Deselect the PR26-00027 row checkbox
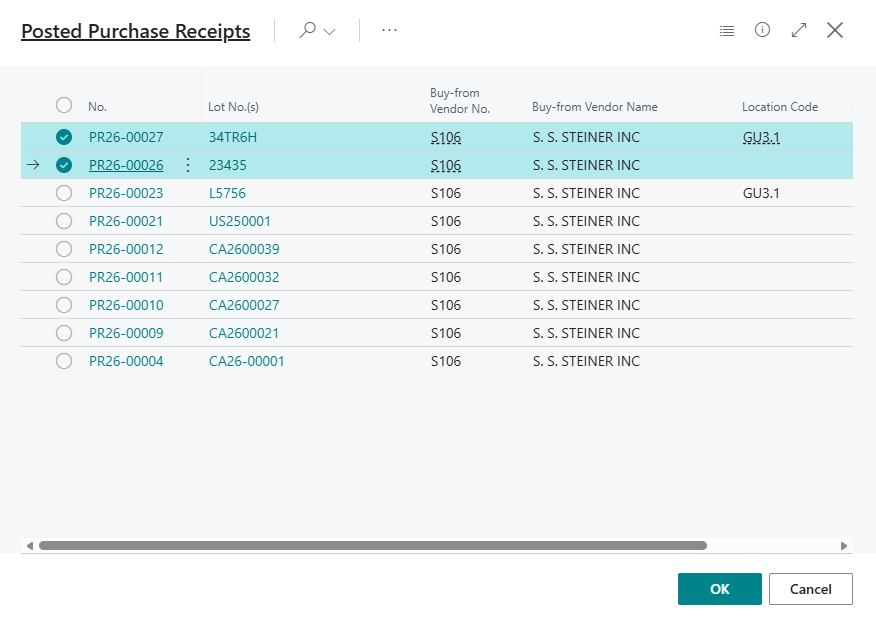Screen dimensions: 876x622 (64, 137)
